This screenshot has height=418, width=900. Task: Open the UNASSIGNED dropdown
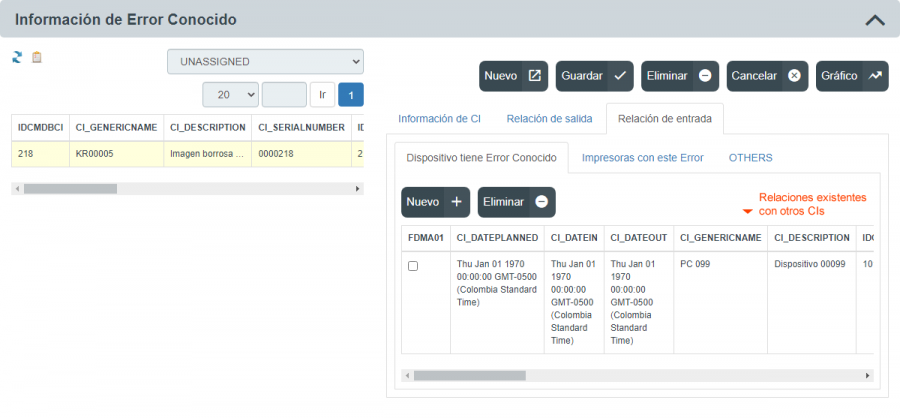click(265, 61)
